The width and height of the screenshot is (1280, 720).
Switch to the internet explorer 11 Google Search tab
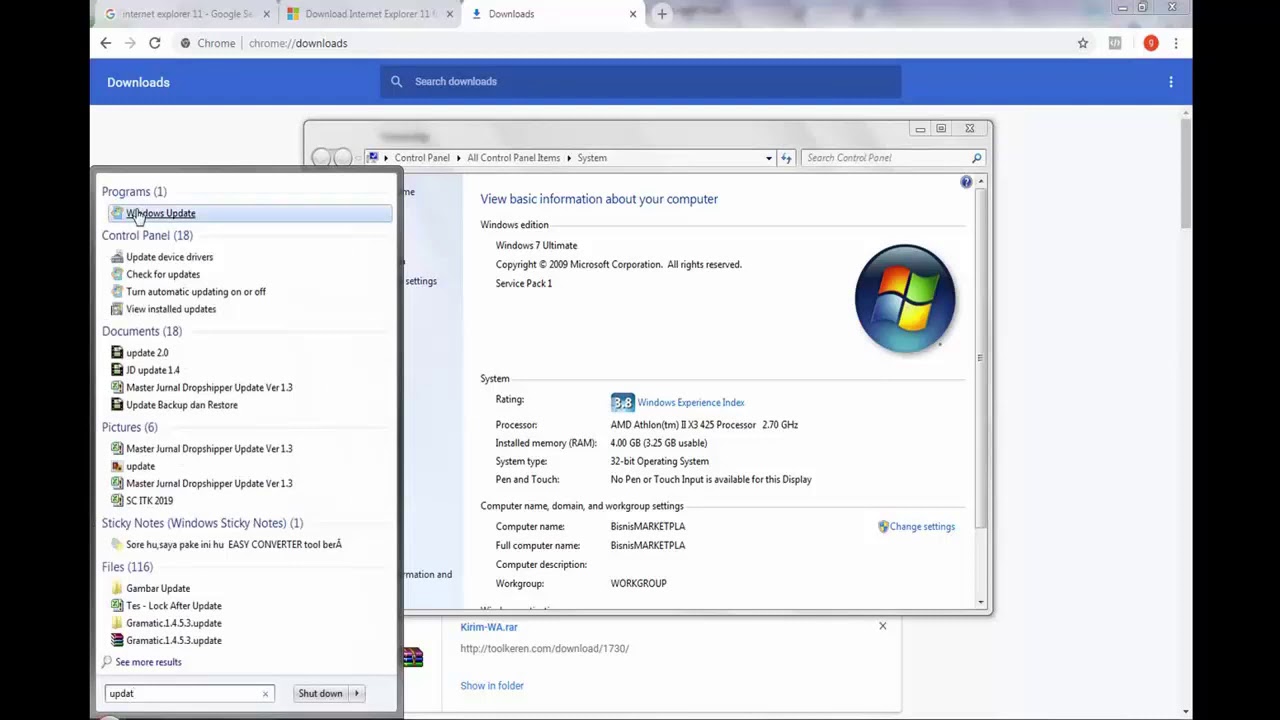pos(187,14)
